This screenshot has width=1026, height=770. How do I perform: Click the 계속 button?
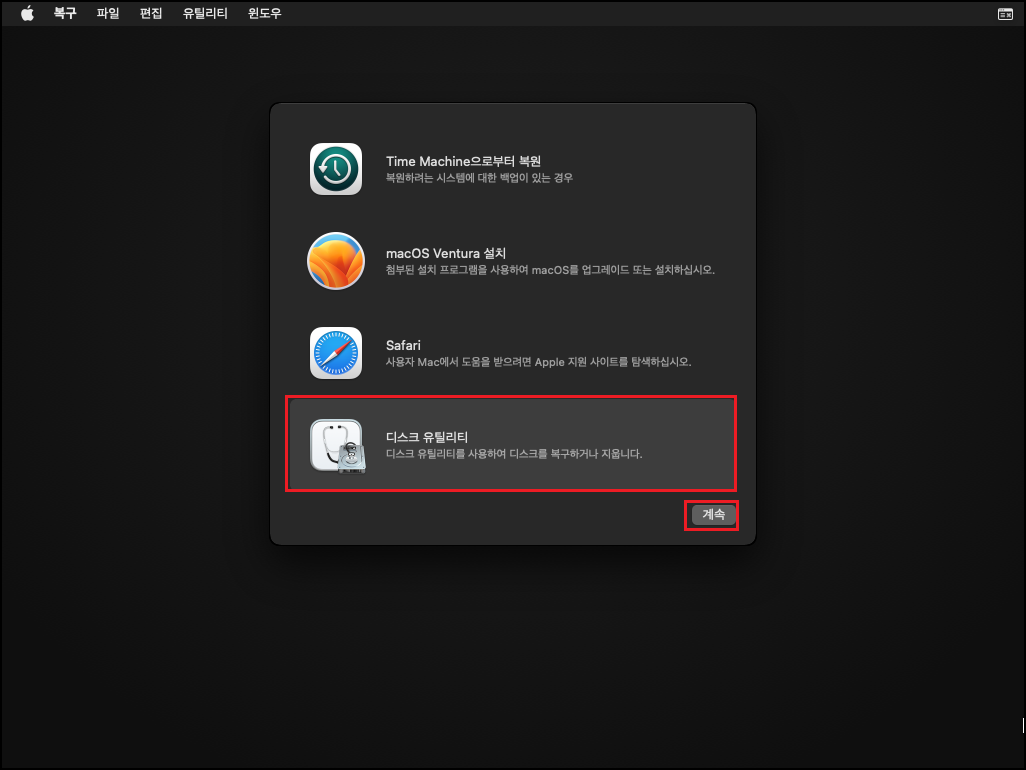(713, 515)
